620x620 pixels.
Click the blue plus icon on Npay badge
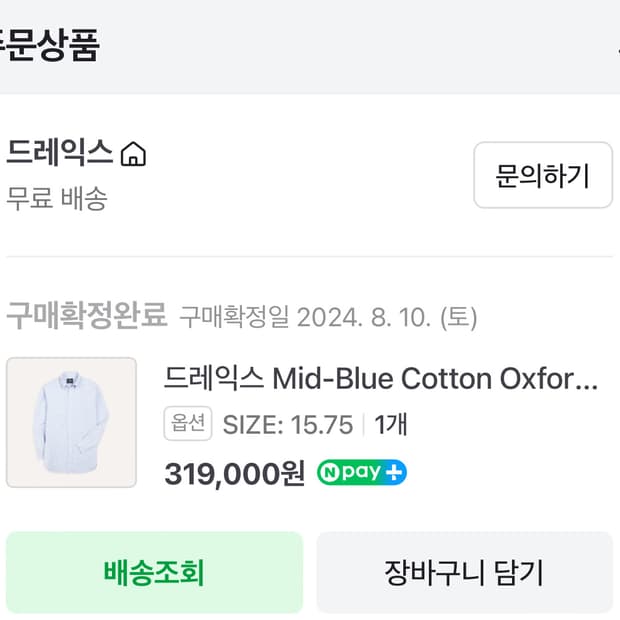[x=395, y=472]
